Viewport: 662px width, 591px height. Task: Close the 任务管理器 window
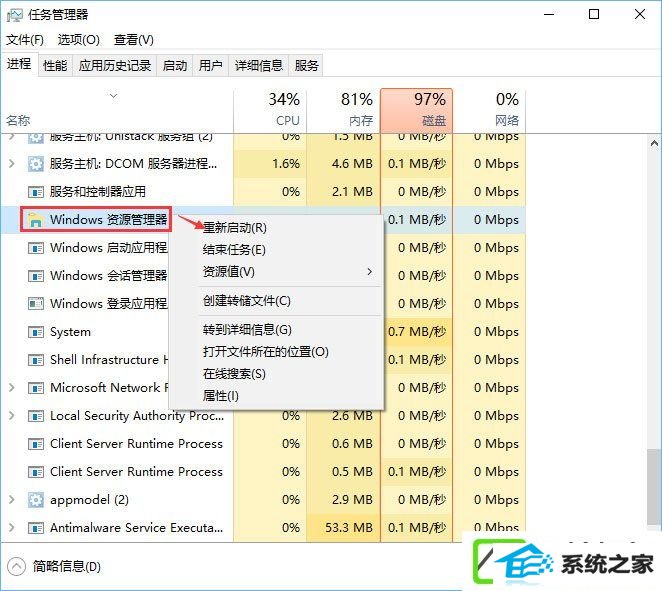click(640, 15)
